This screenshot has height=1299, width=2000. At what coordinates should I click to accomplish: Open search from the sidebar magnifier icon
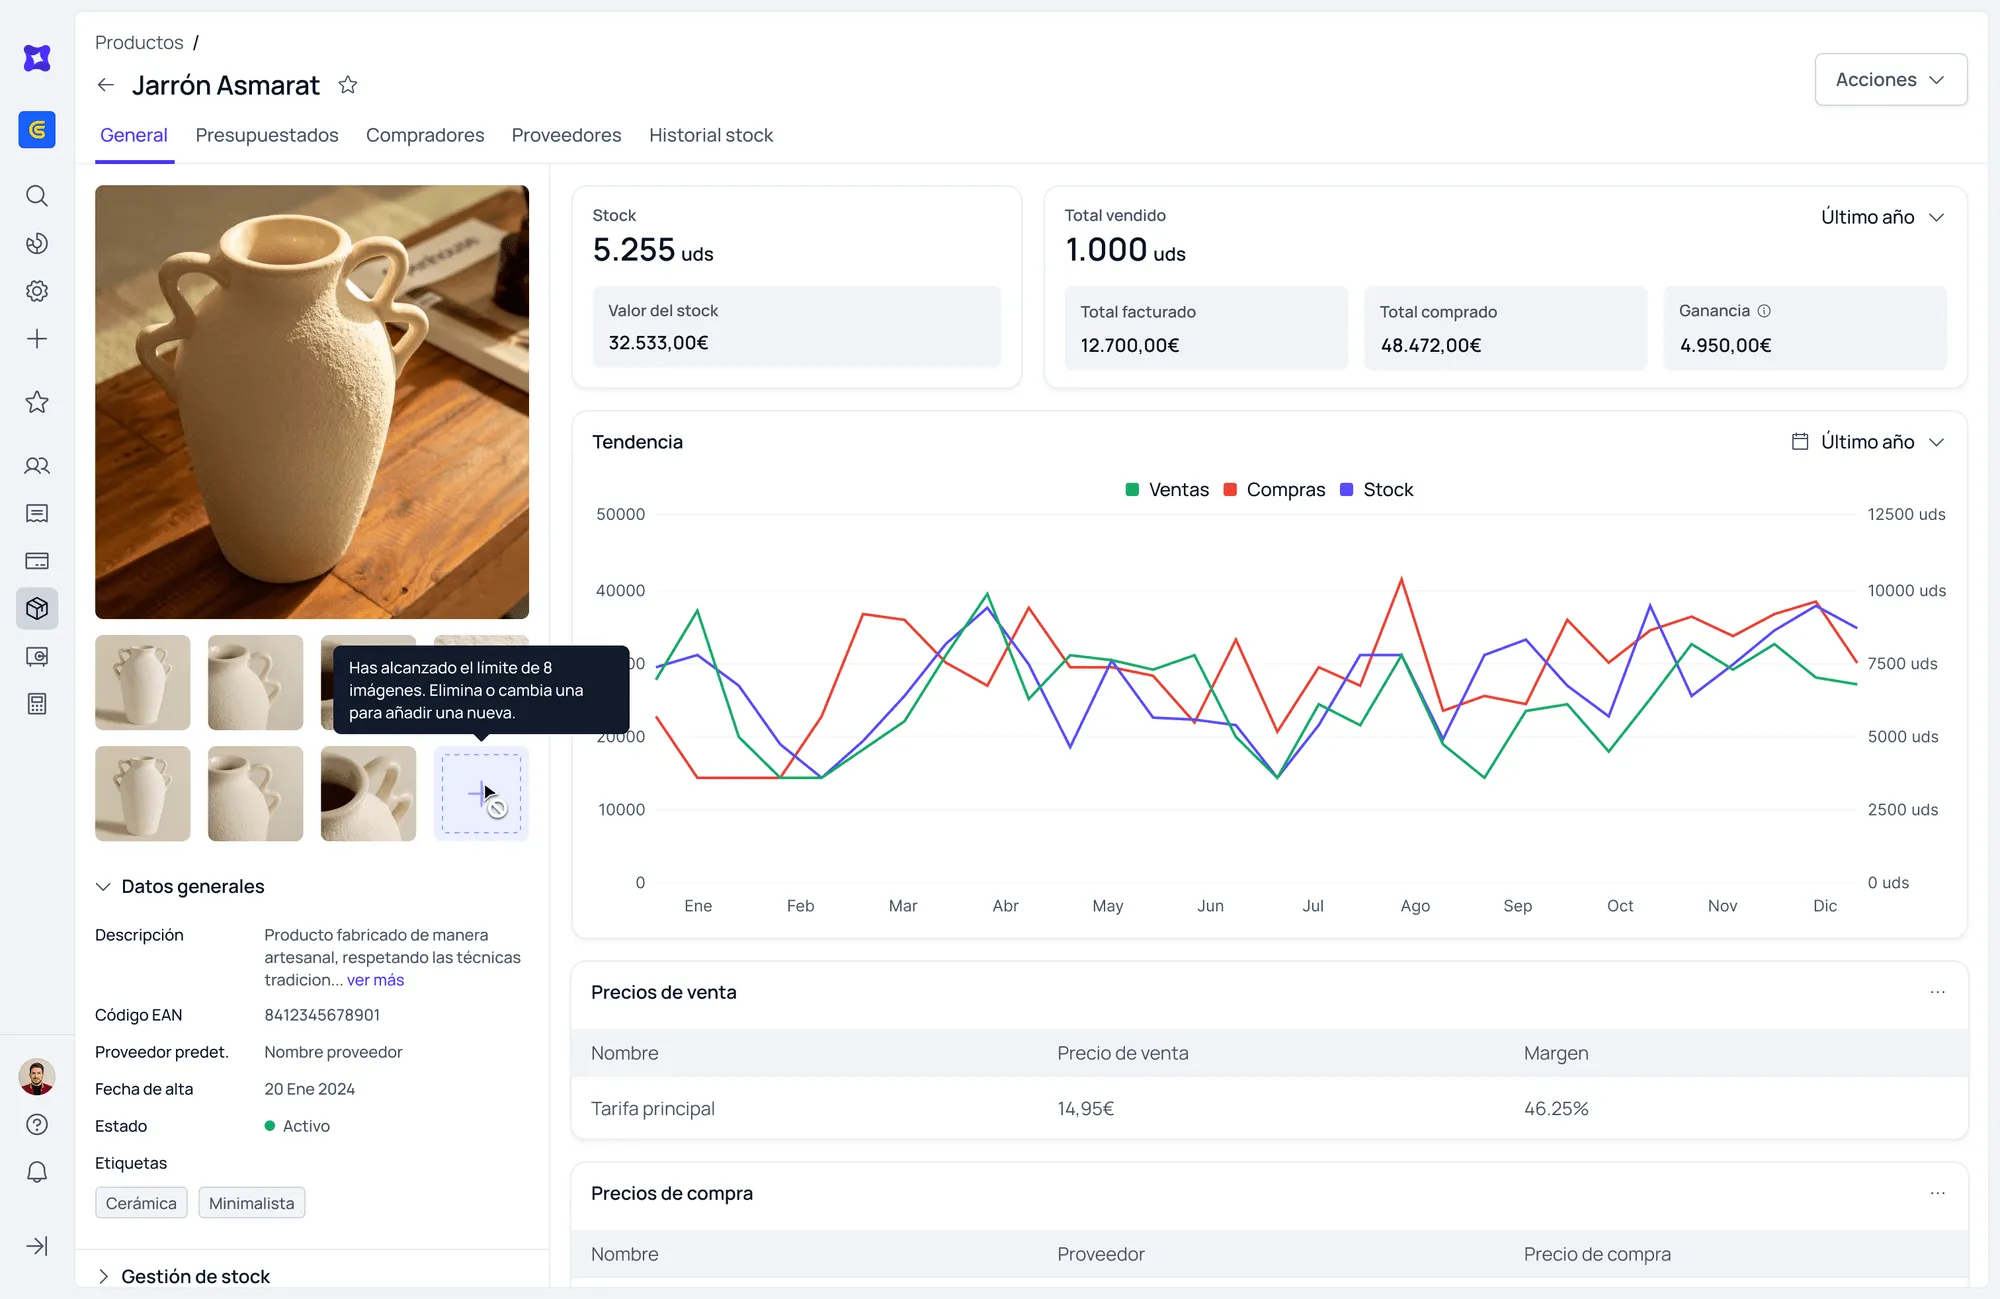[x=37, y=196]
